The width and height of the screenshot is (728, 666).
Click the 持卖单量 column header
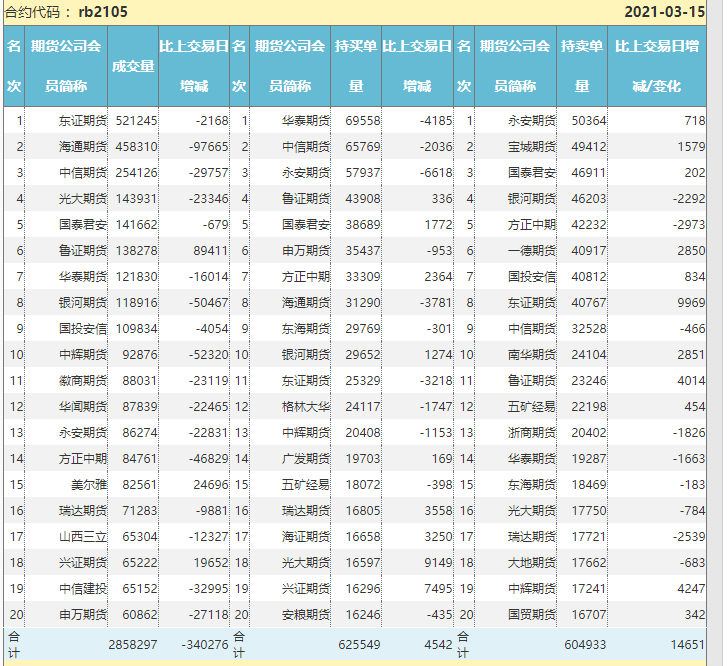coord(581,66)
